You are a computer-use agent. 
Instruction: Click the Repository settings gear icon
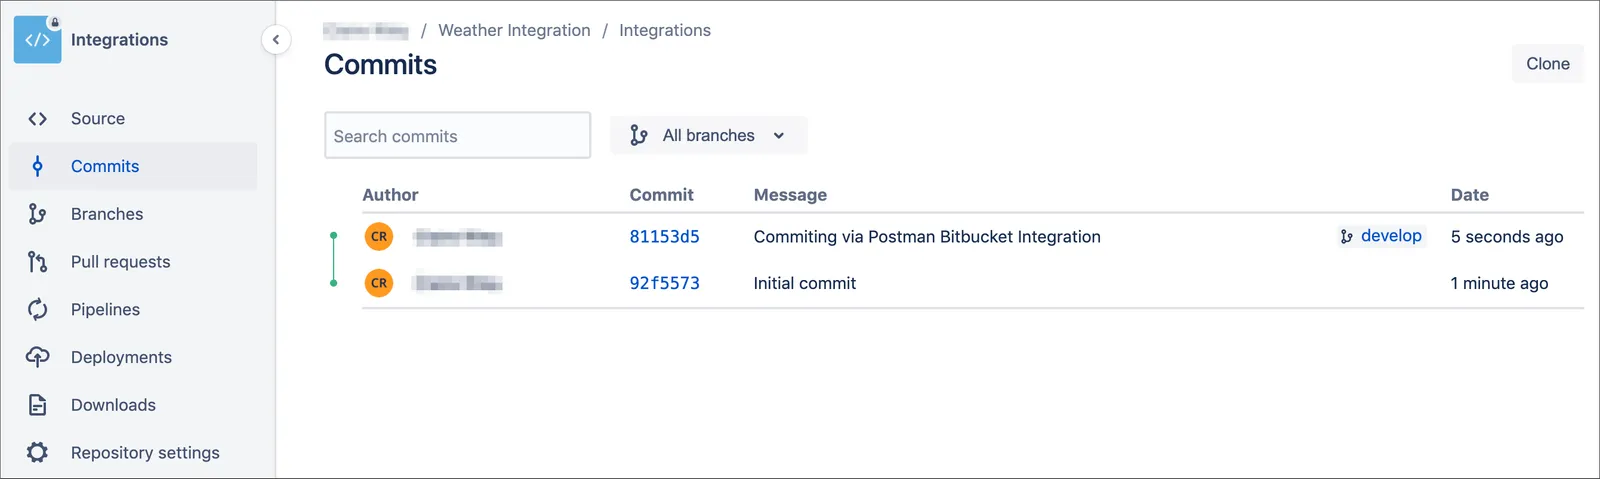37,453
